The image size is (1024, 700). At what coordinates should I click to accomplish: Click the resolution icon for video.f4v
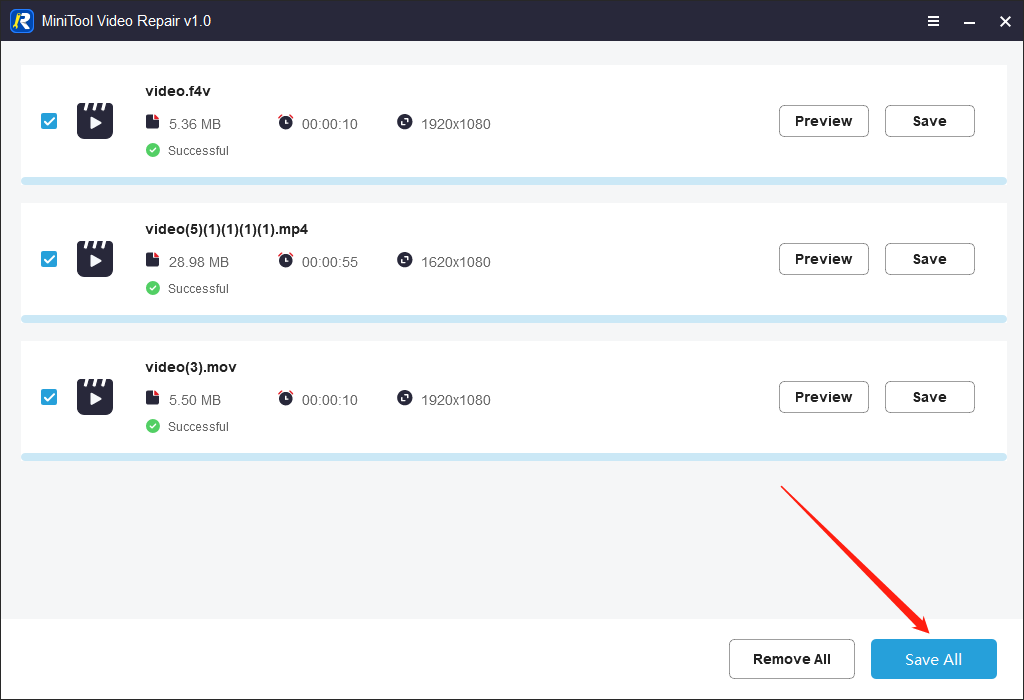(x=404, y=122)
